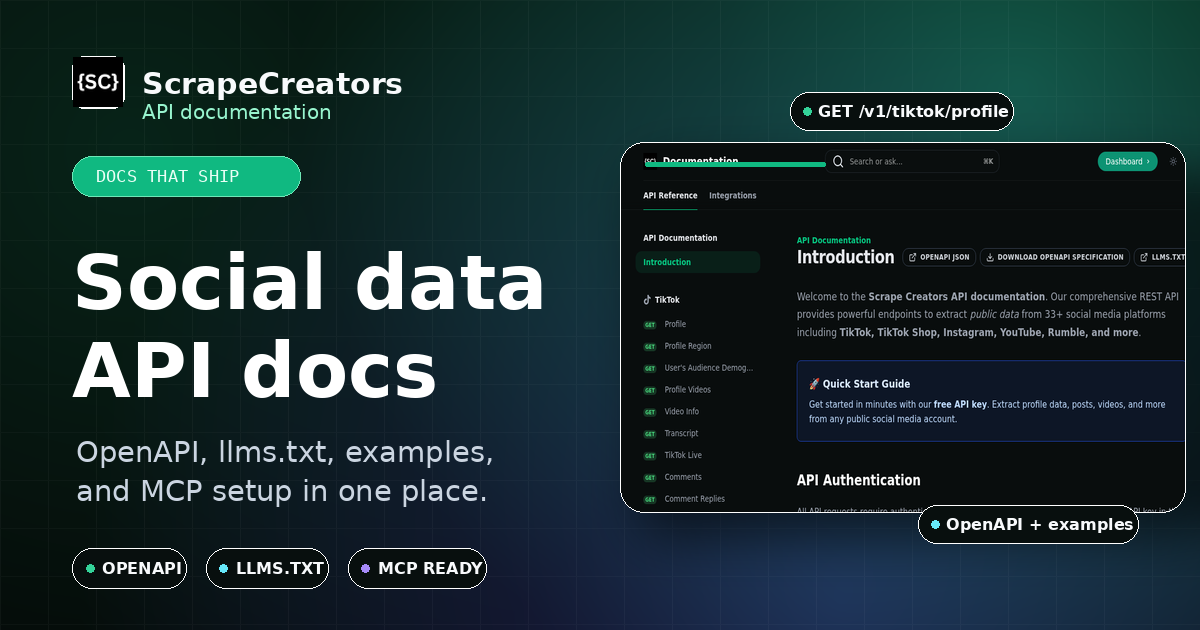1200x630 pixels.
Task: Click the Search or ask field
Action: point(912,161)
